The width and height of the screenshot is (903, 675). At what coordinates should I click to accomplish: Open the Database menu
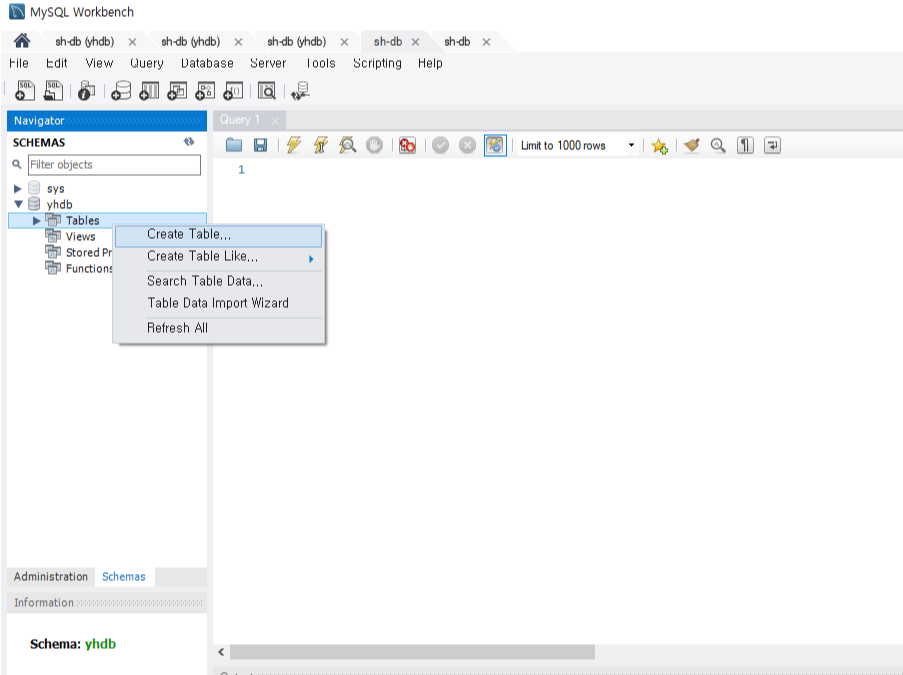[x=207, y=63]
